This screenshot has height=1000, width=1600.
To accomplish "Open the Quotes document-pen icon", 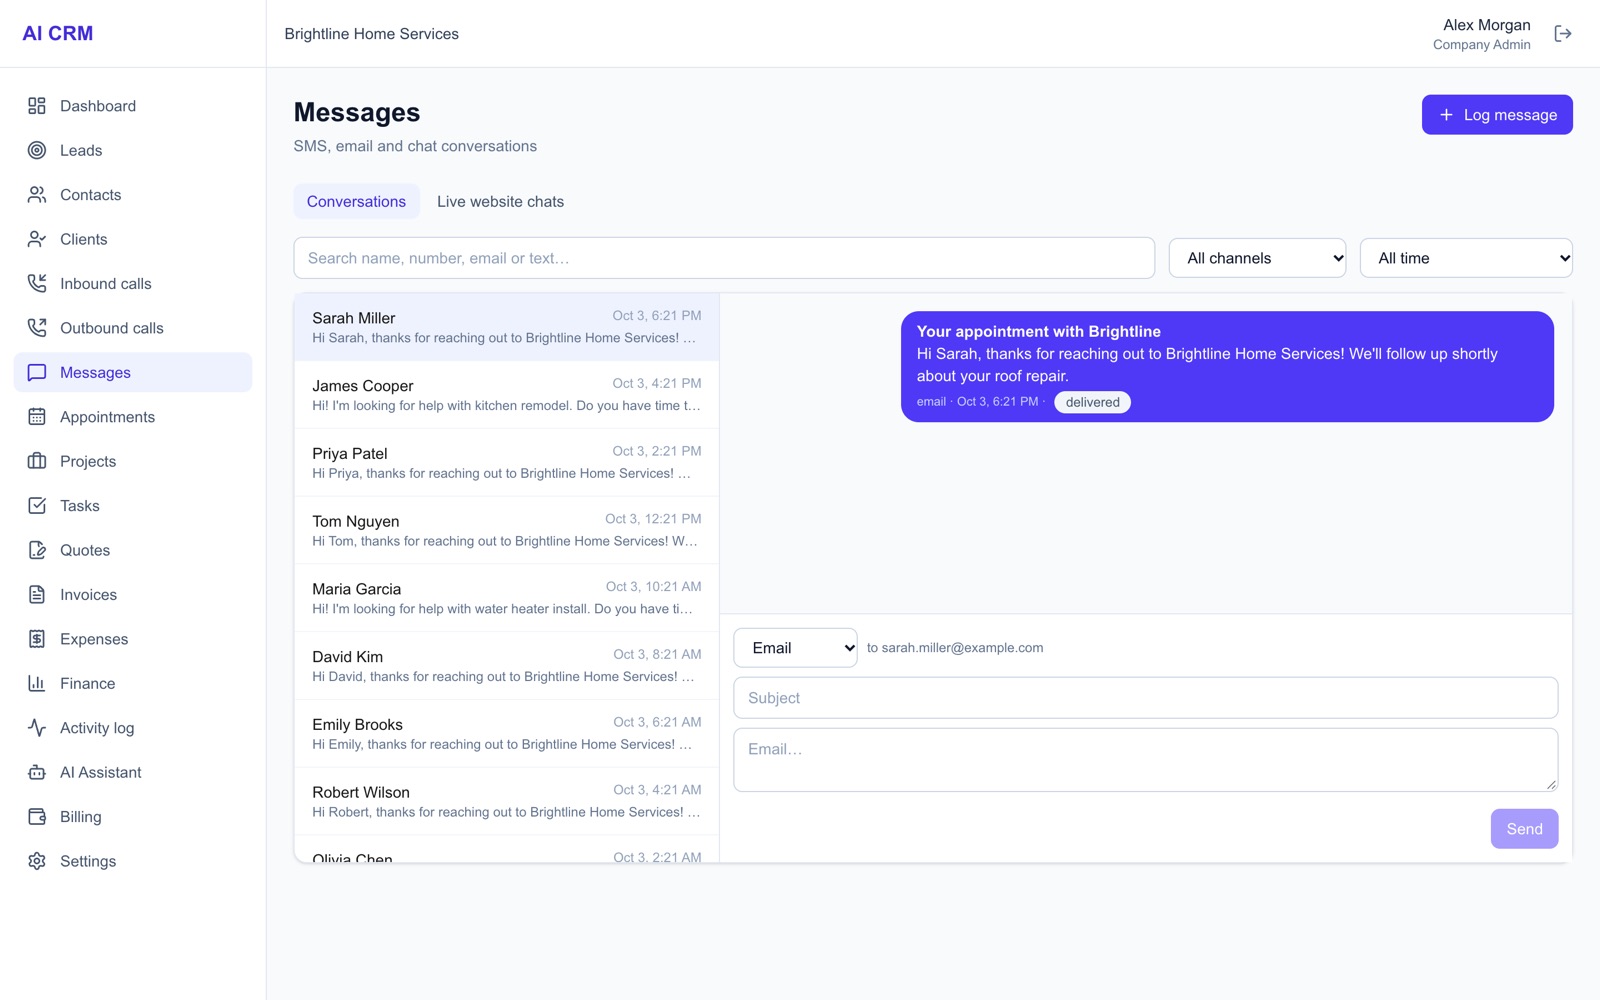I will 37,550.
